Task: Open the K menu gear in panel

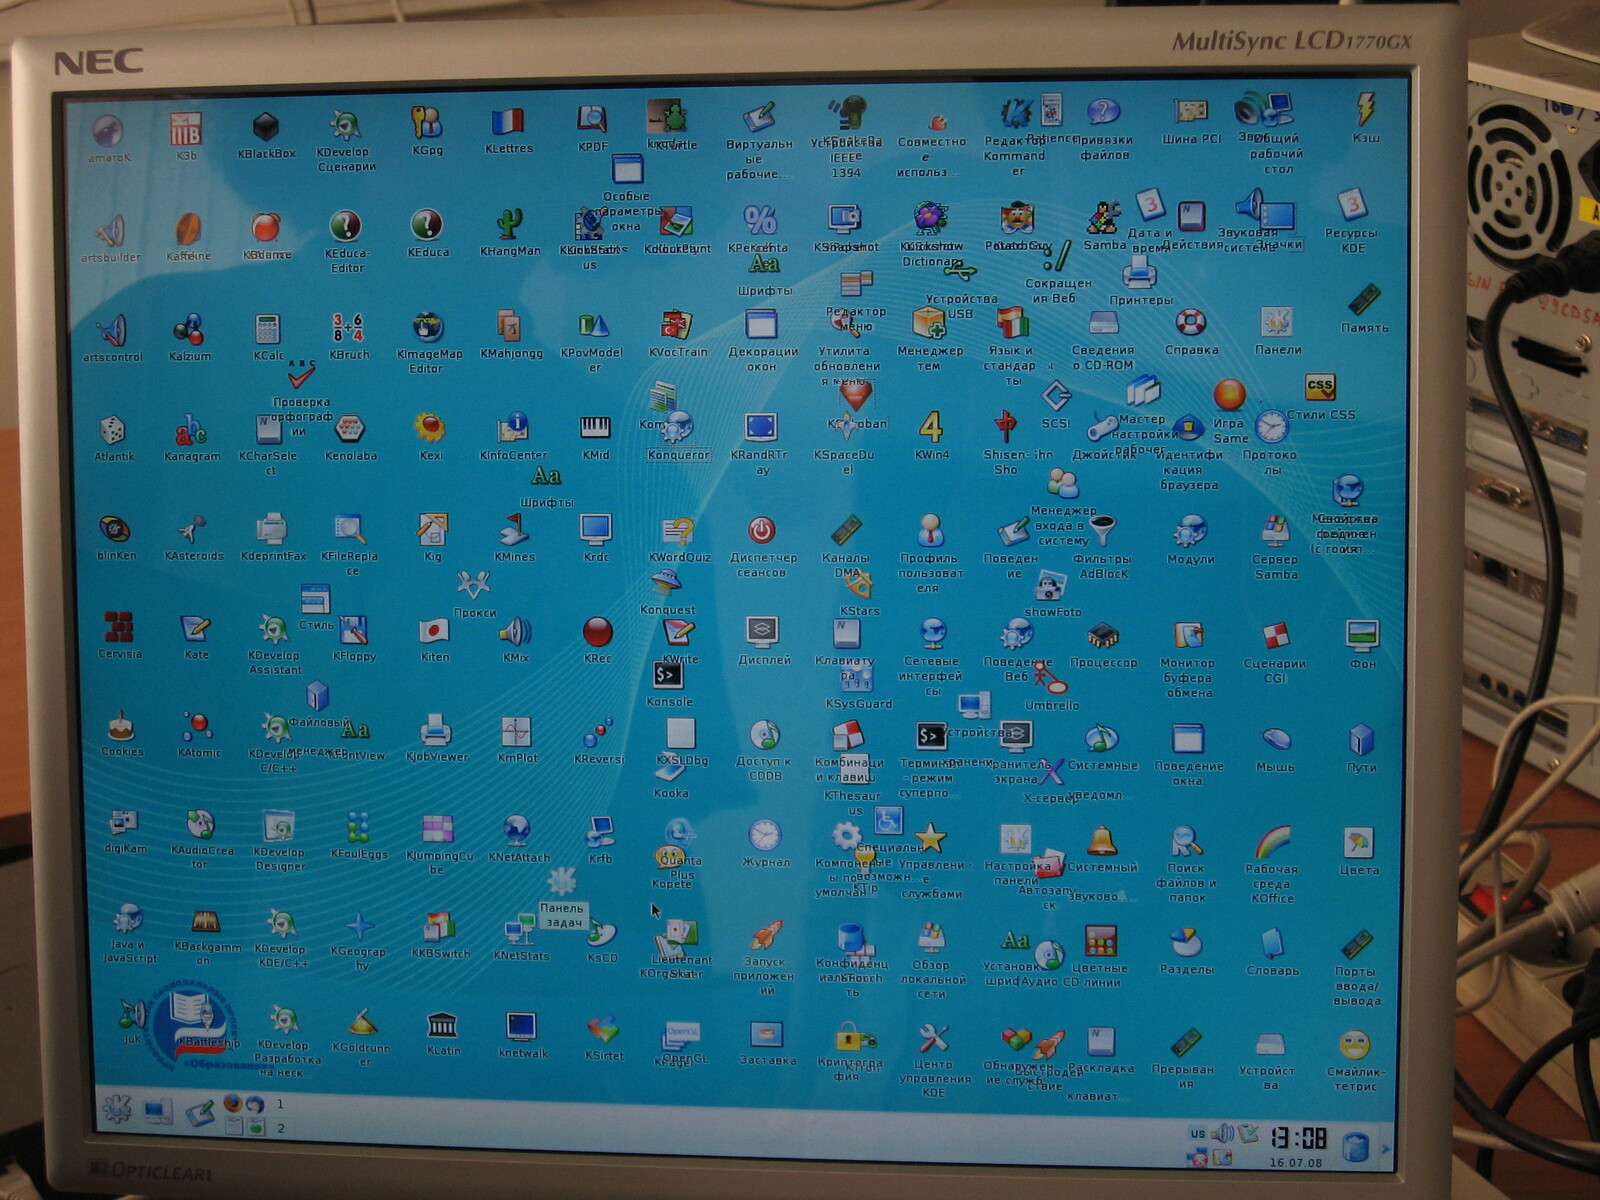Action: pyautogui.click(x=117, y=1109)
